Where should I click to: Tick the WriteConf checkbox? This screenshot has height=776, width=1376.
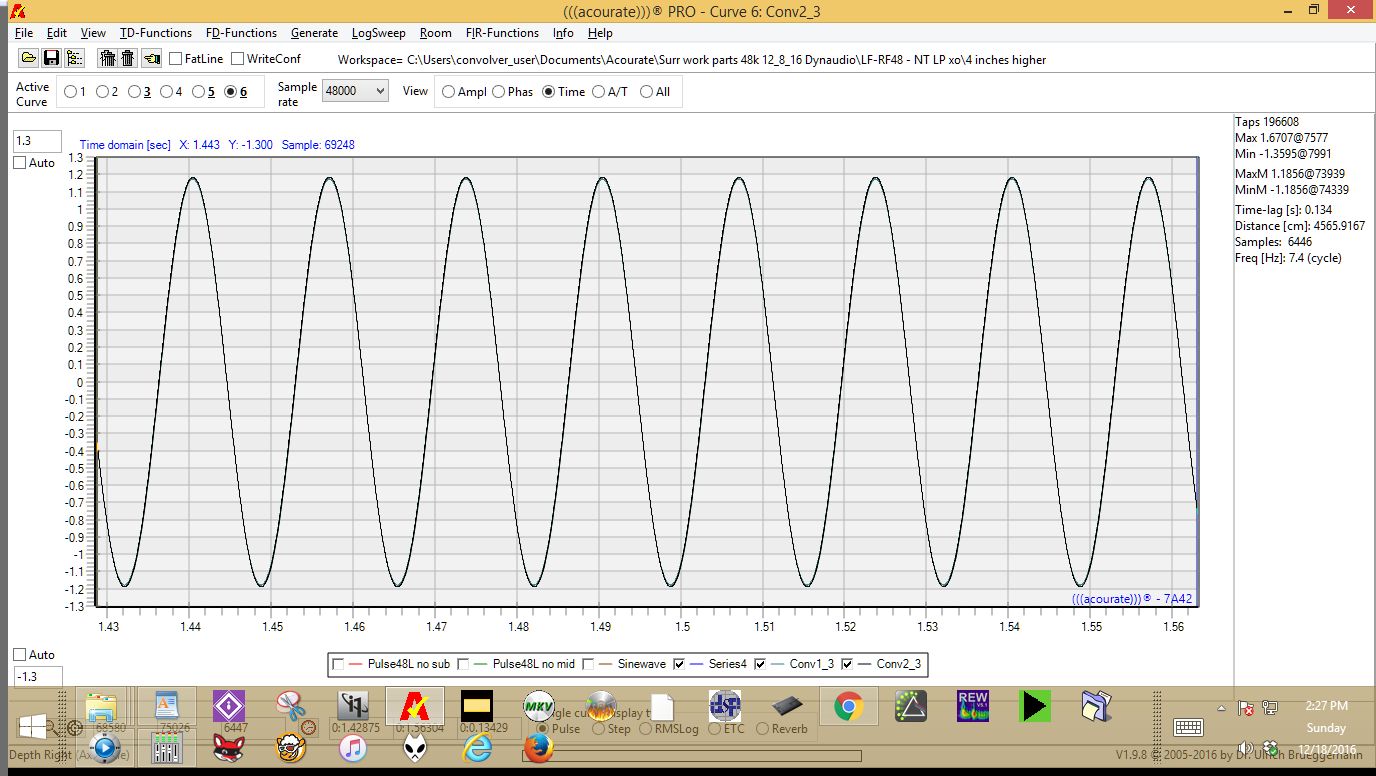pos(238,59)
